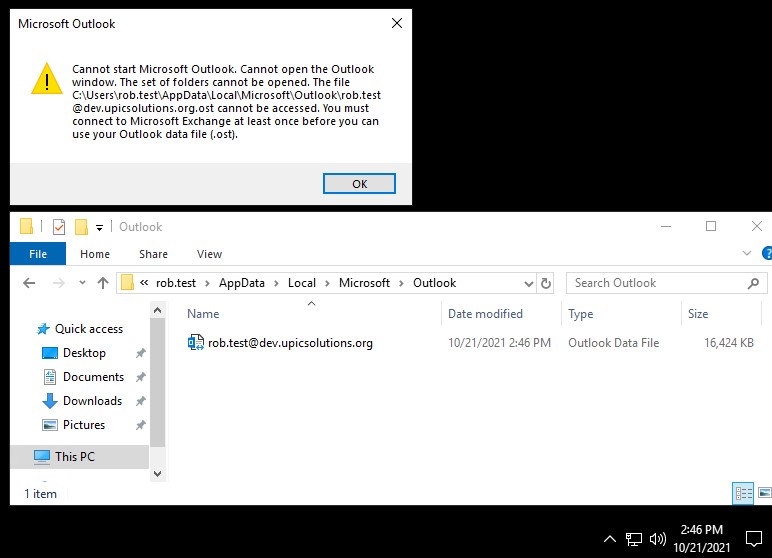This screenshot has height=558, width=772.
Task: Open the volume tray icon
Action: [657, 539]
